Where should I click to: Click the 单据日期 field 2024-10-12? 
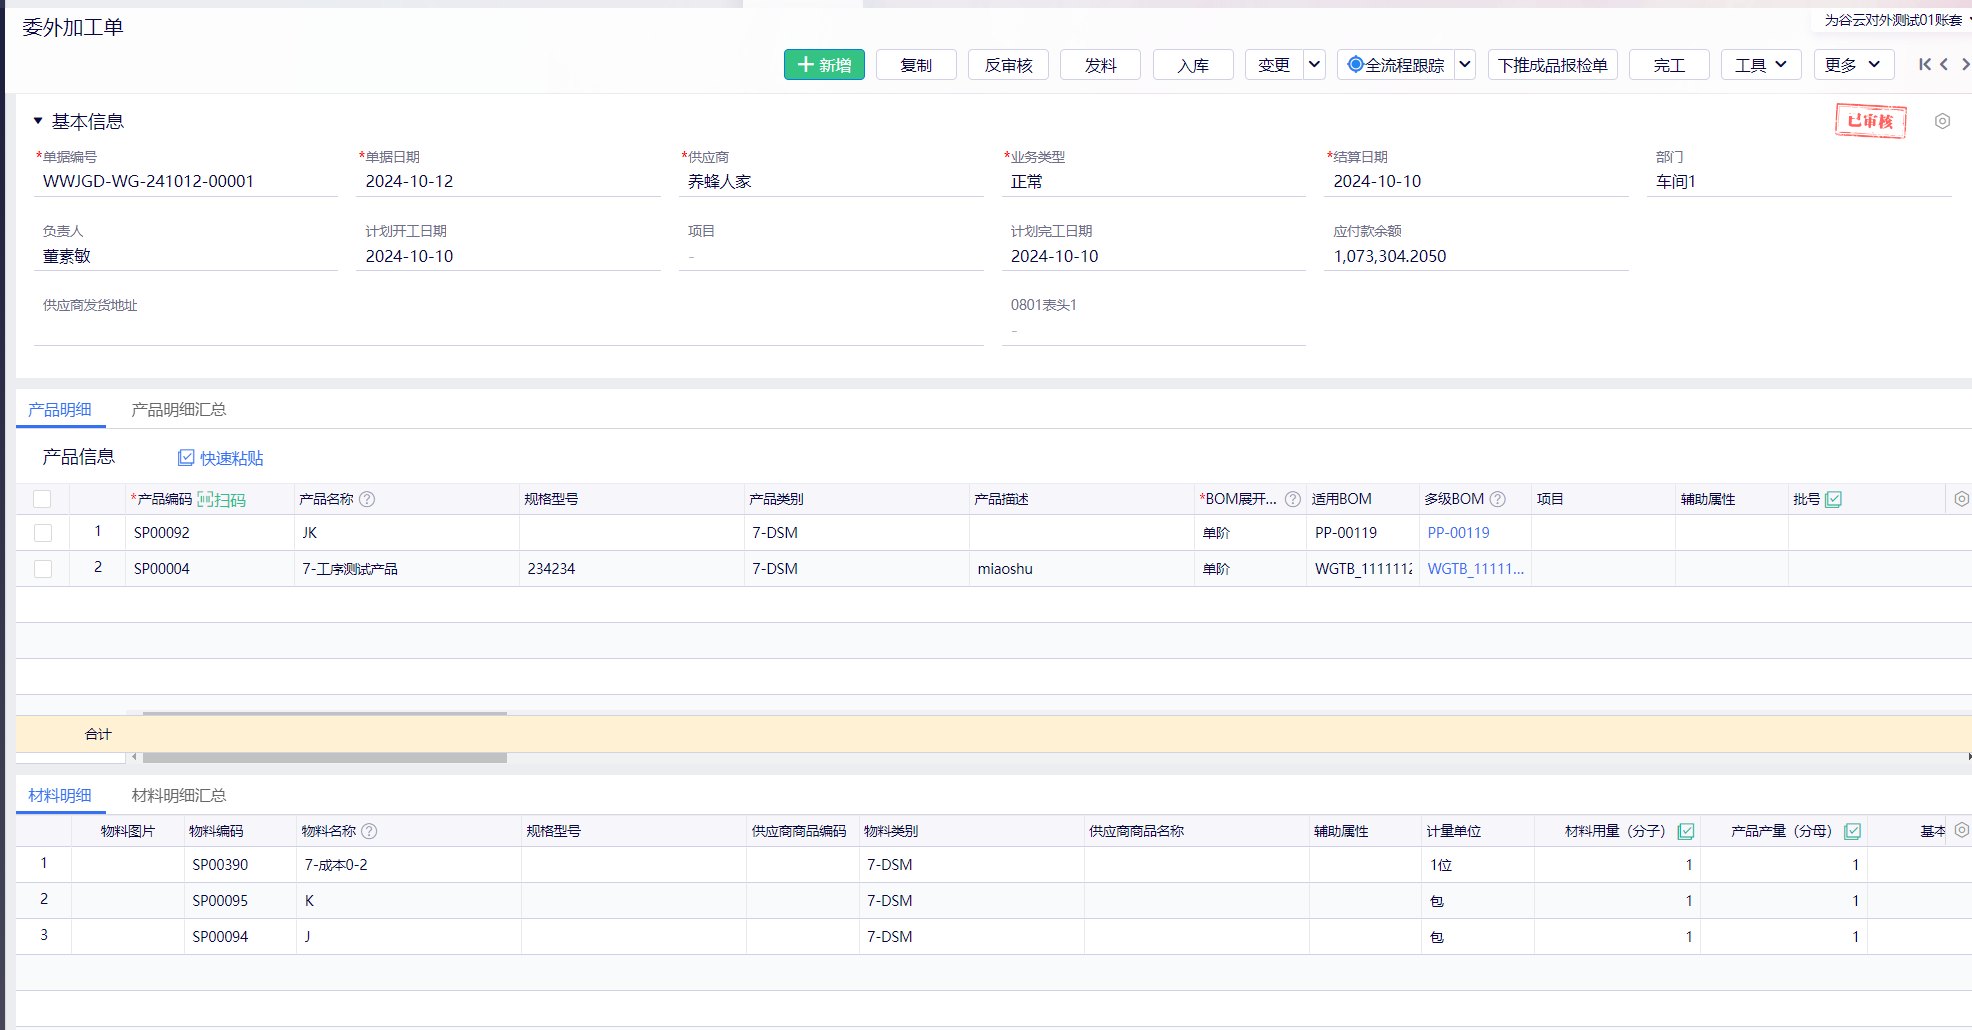508,182
